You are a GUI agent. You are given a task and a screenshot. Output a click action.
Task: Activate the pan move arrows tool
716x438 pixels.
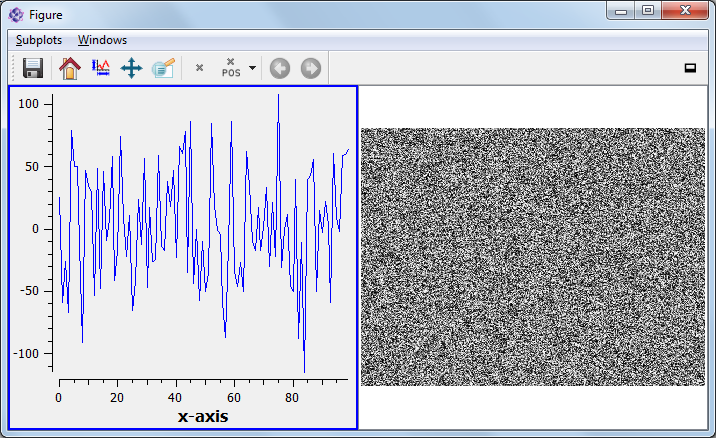[131, 68]
